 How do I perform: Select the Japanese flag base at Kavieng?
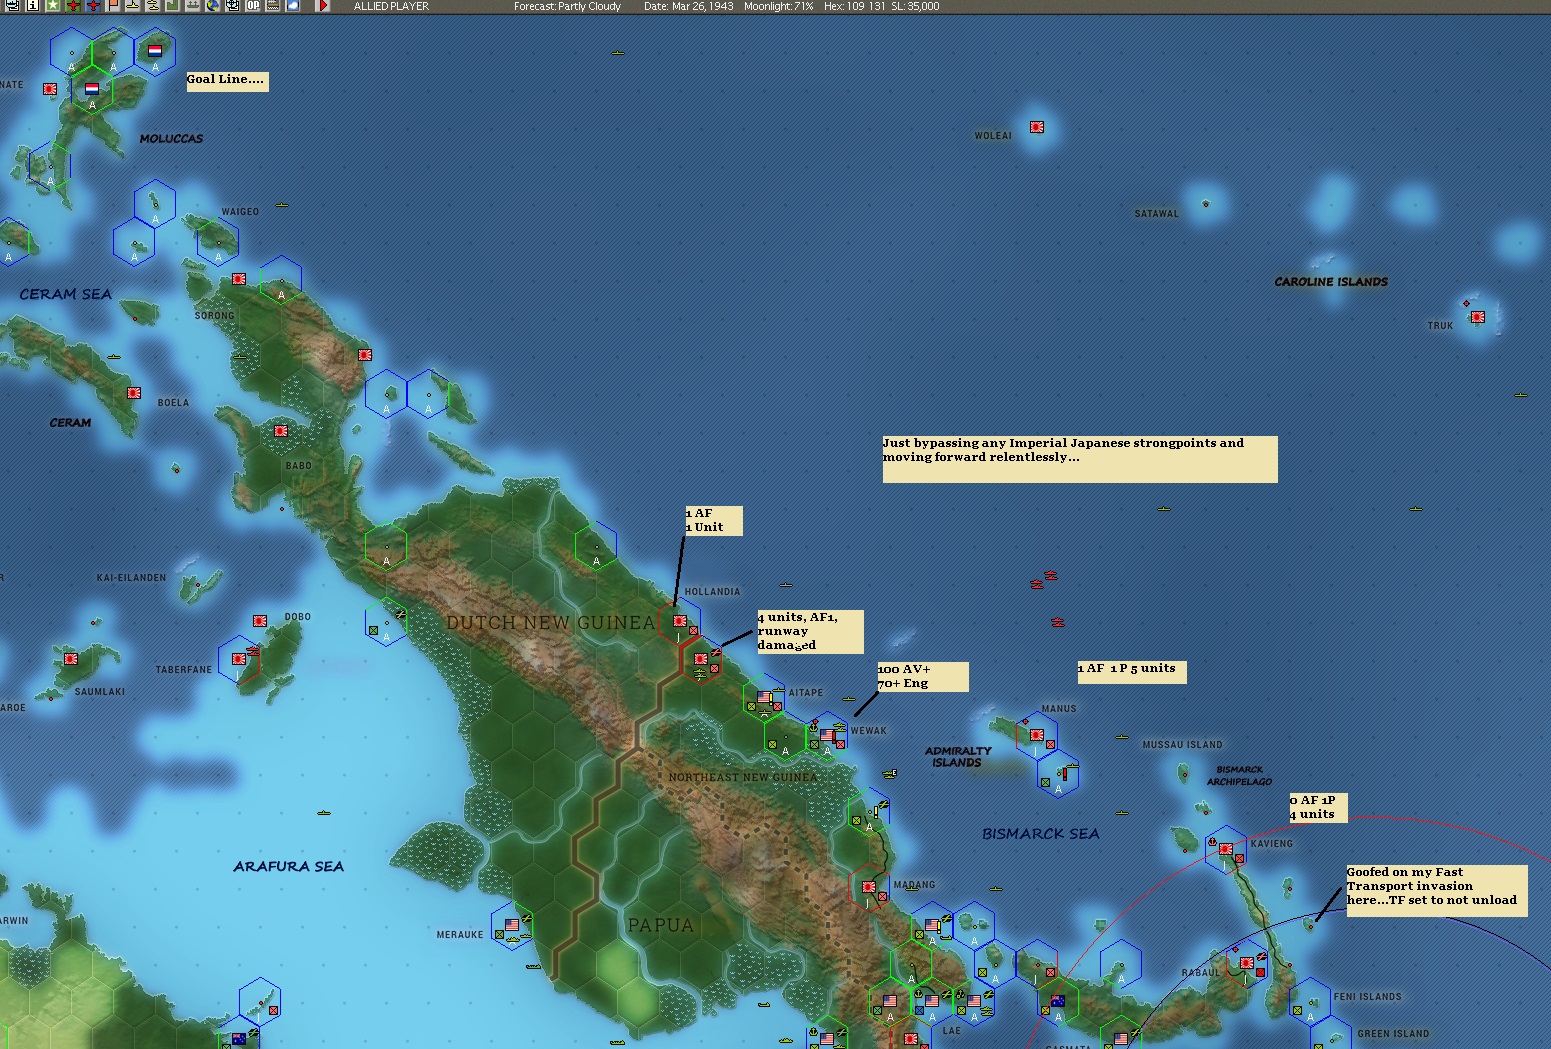(1226, 849)
